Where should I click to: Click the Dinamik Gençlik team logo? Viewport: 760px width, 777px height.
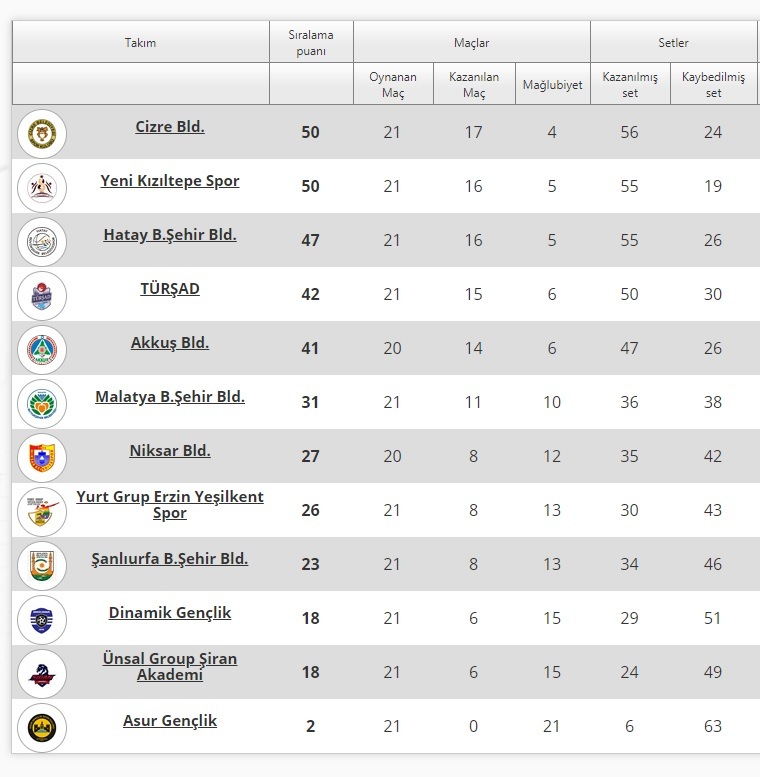[x=42, y=619]
